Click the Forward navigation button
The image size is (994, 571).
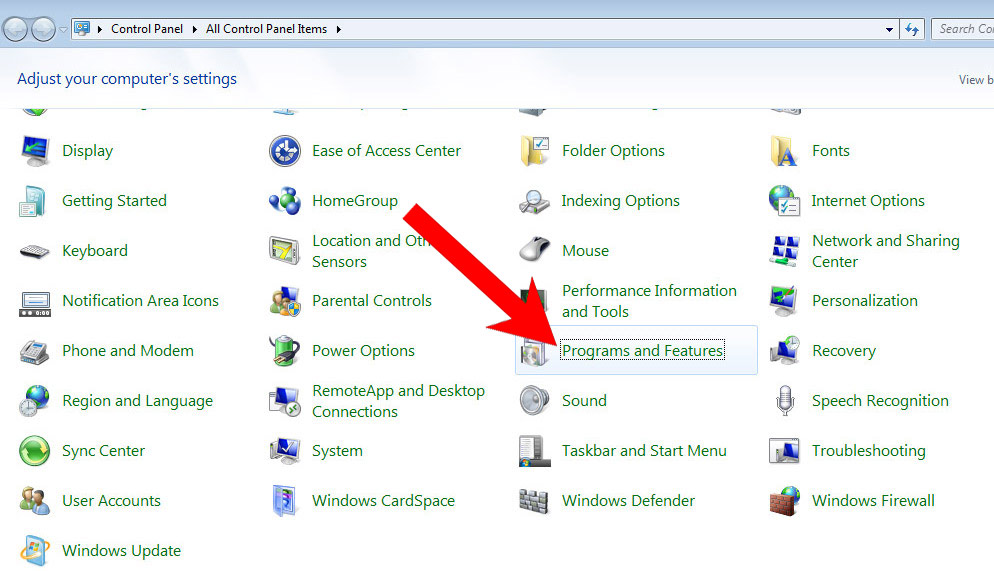[43, 29]
